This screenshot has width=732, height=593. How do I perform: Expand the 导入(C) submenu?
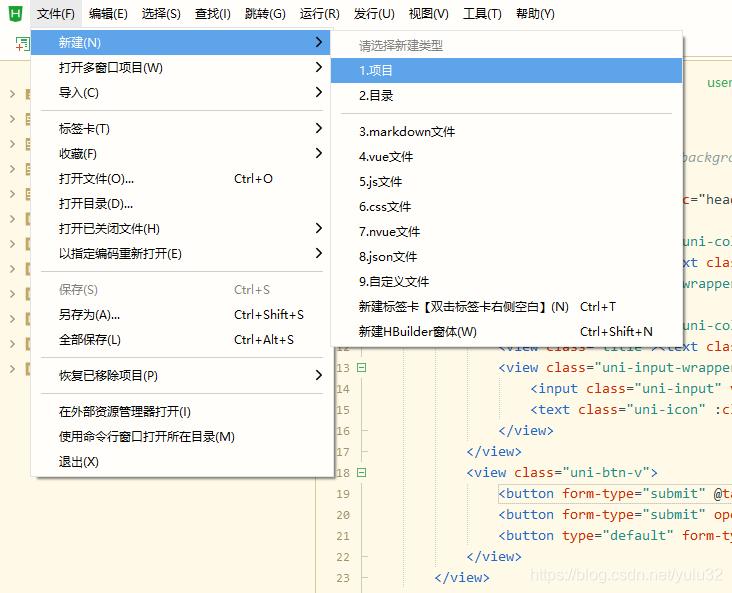318,93
